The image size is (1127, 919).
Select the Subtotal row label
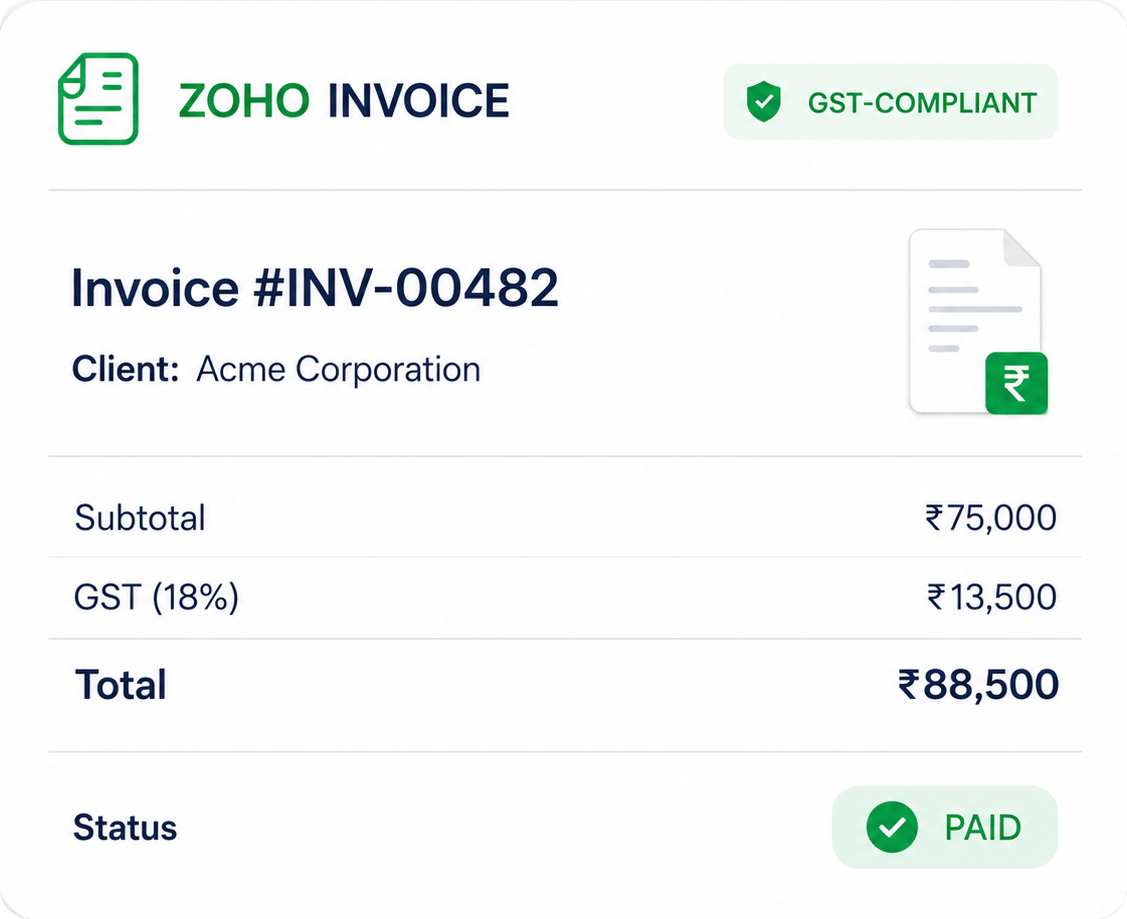click(x=140, y=518)
